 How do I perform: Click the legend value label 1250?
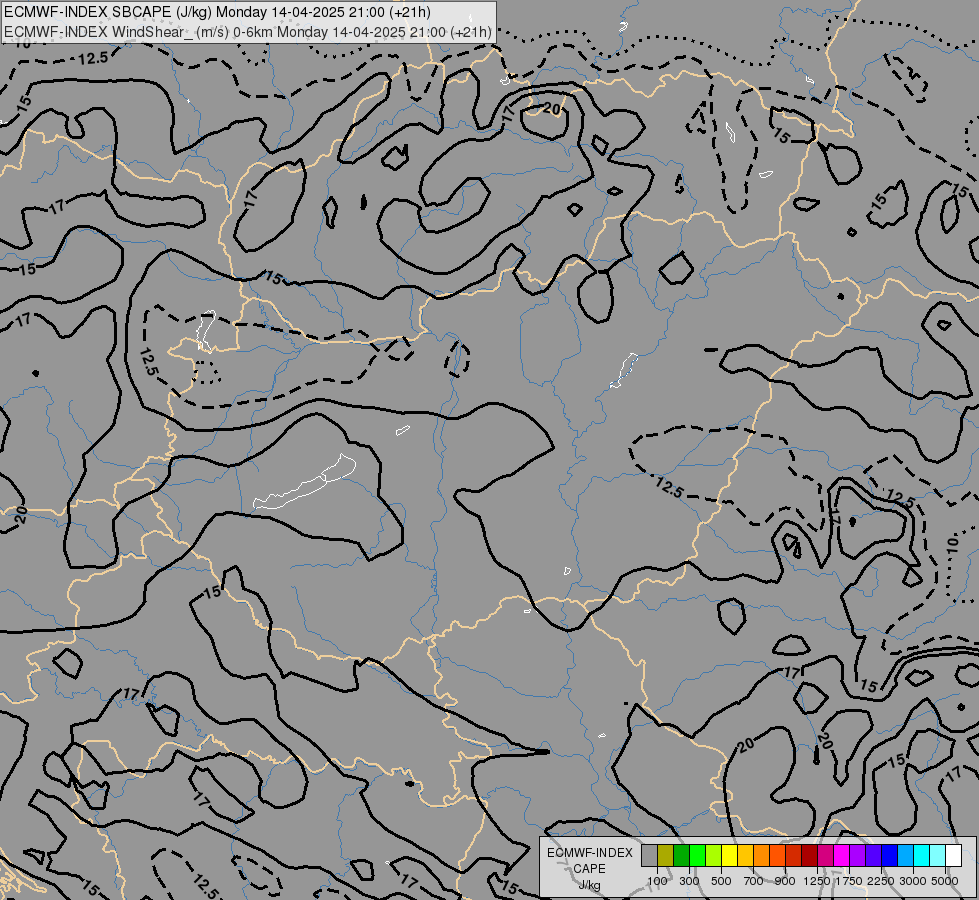pyautogui.click(x=817, y=881)
